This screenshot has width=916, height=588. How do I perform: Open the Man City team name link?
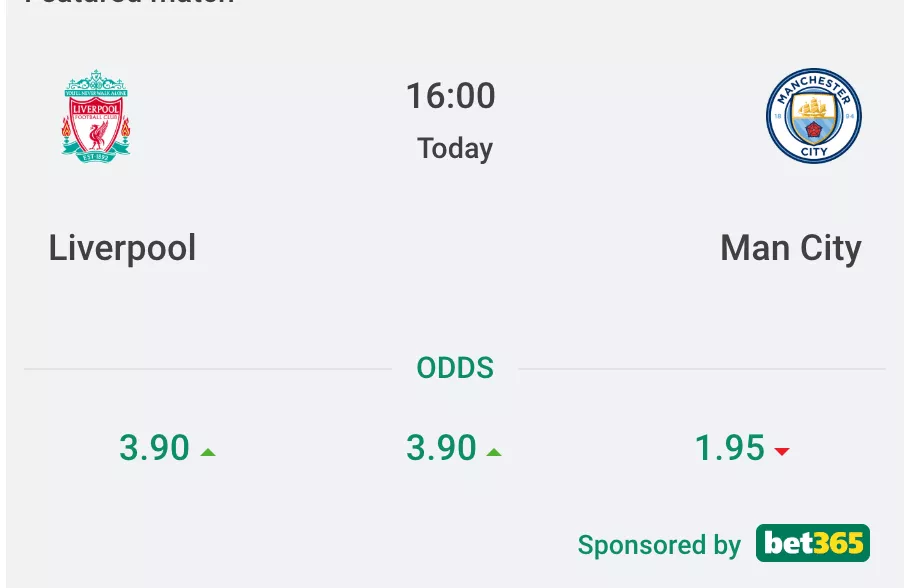(x=790, y=248)
